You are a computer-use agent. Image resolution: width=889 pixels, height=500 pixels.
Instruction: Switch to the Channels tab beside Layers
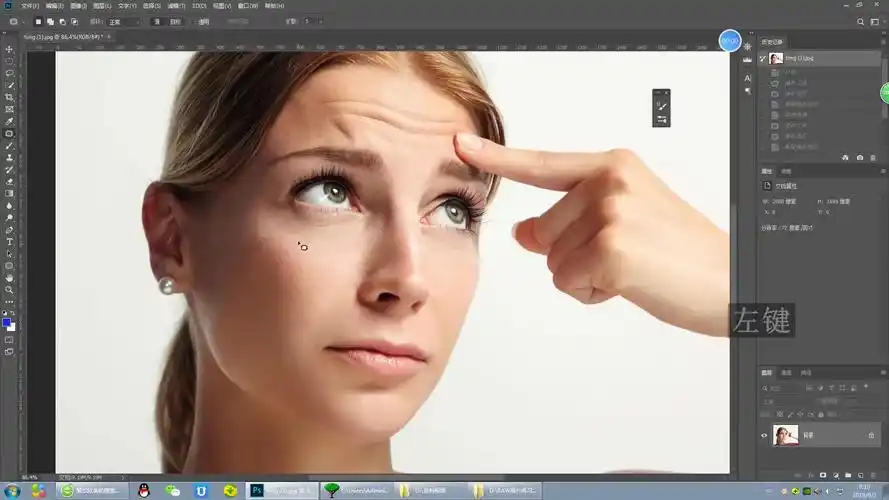click(x=786, y=373)
